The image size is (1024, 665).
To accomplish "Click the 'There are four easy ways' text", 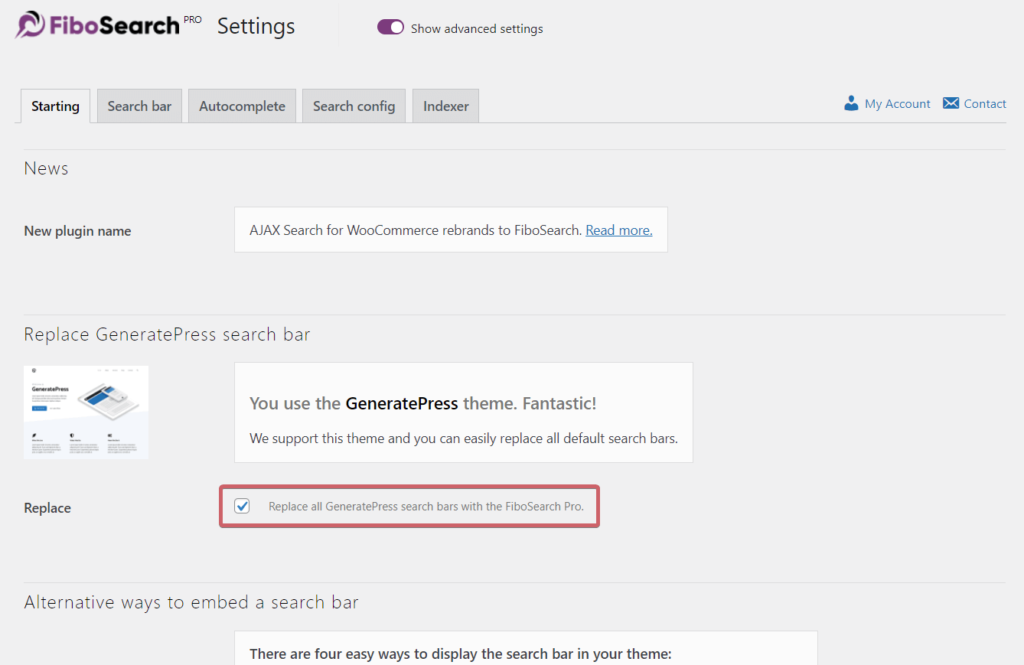I will (x=460, y=654).
